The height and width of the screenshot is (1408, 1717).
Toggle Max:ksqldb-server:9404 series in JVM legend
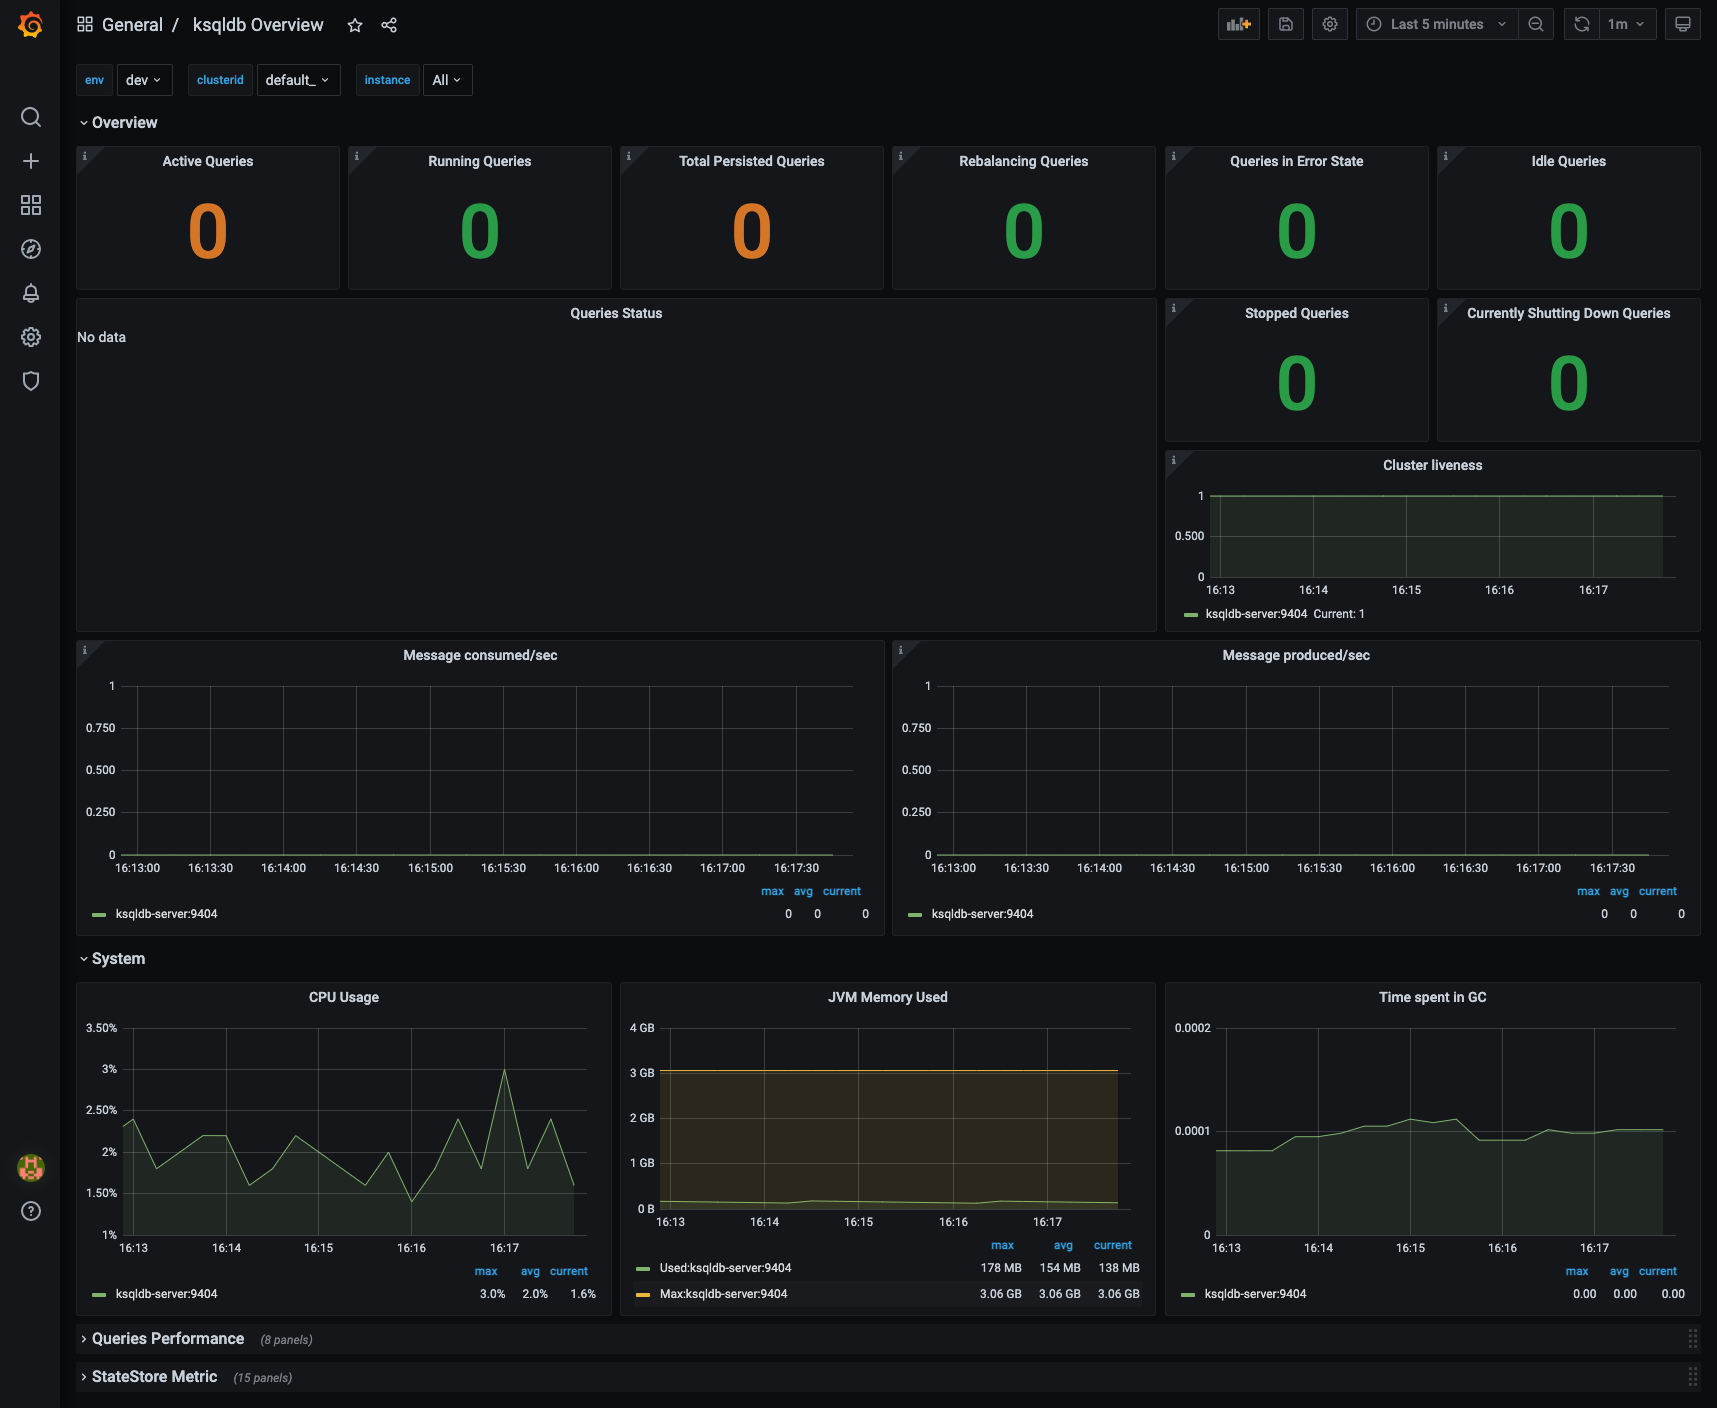point(723,1294)
